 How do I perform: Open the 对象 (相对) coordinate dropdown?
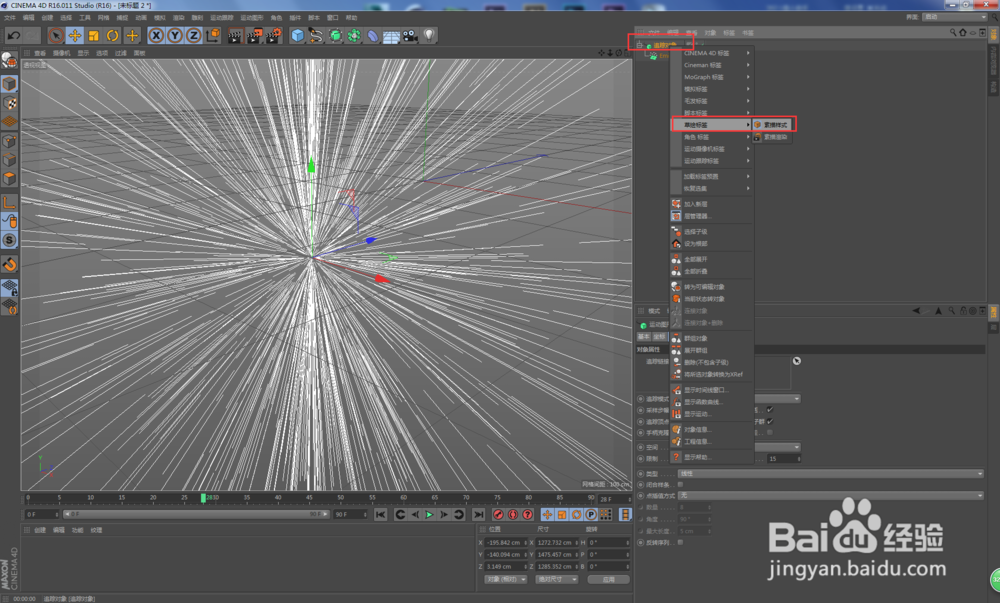[x=506, y=579]
